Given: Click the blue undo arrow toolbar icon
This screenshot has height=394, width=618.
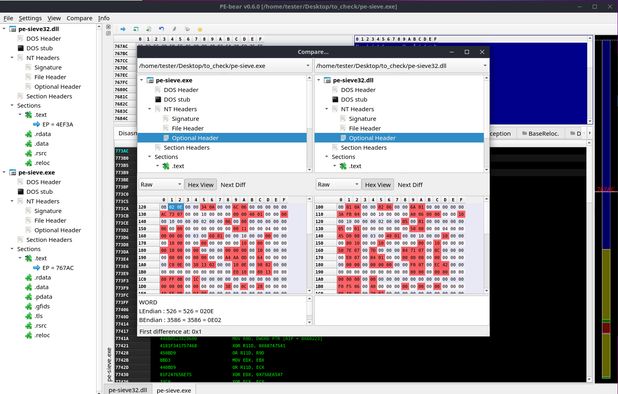Looking at the screenshot, I should [x=161, y=29].
